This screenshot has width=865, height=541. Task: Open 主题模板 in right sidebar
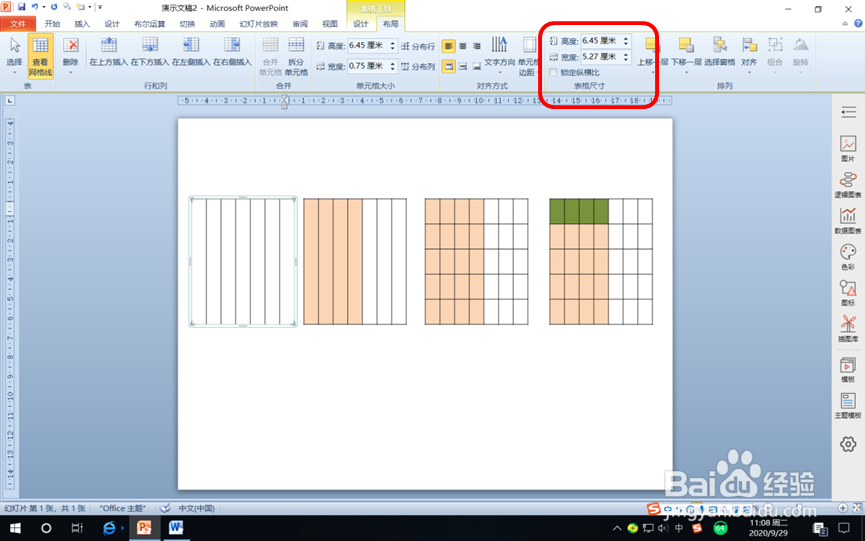[x=848, y=406]
